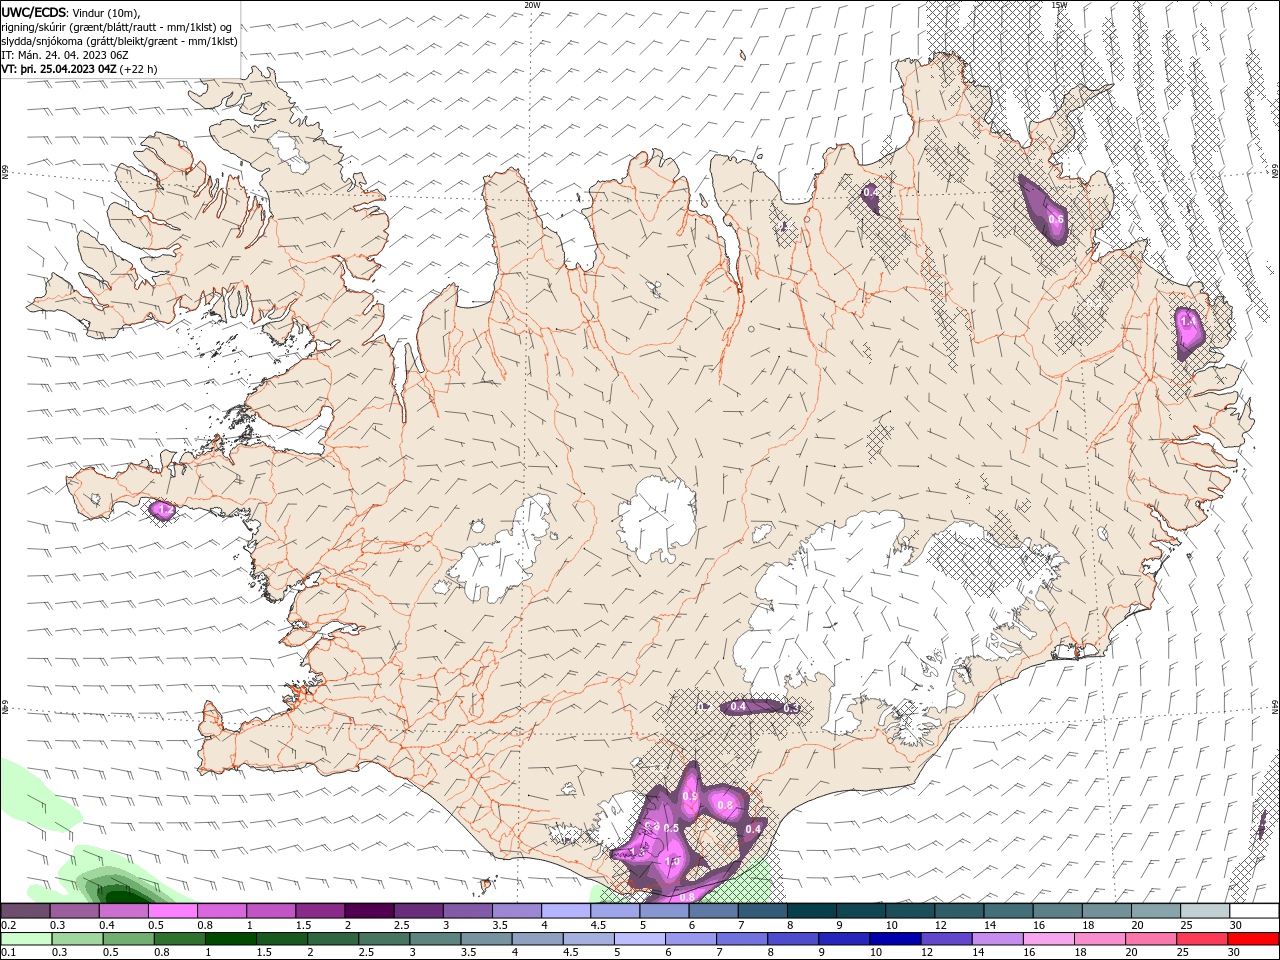Select upper legend swatch between 0.5 and 0.8
Screen dimensions: 1280x960
[x=172, y=910]
